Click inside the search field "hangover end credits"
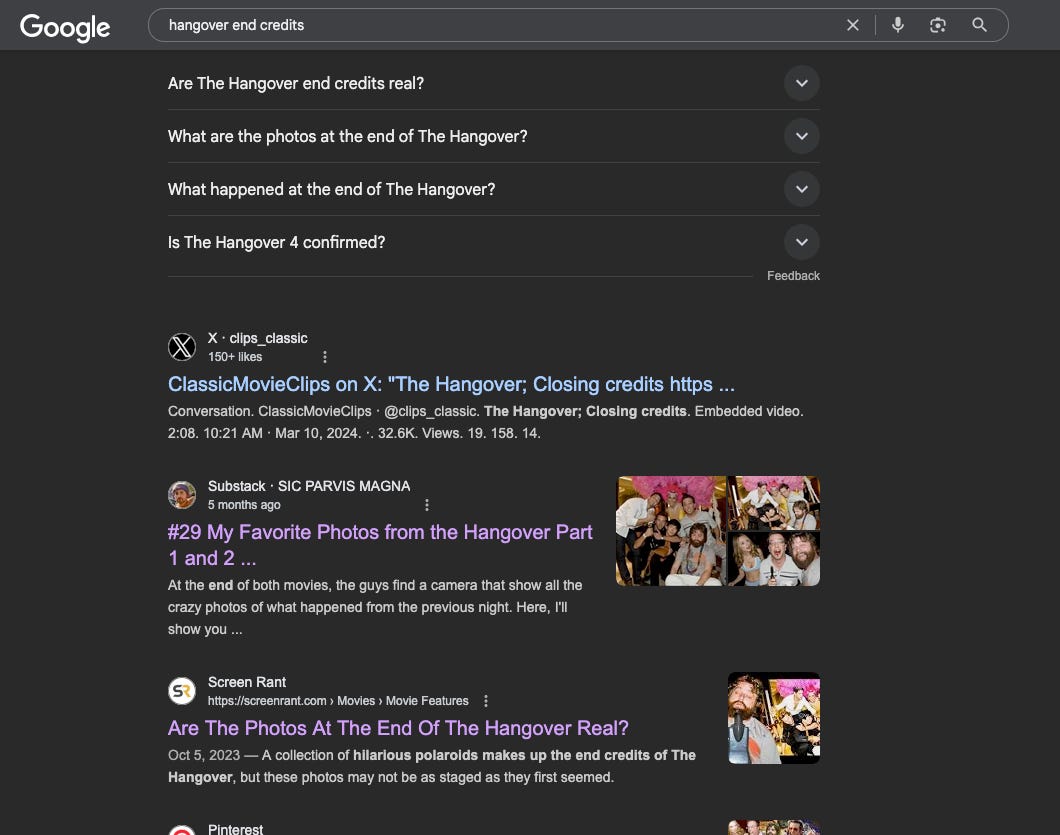The height and width of the screenshot is (835, 1060). click(500, 25)
